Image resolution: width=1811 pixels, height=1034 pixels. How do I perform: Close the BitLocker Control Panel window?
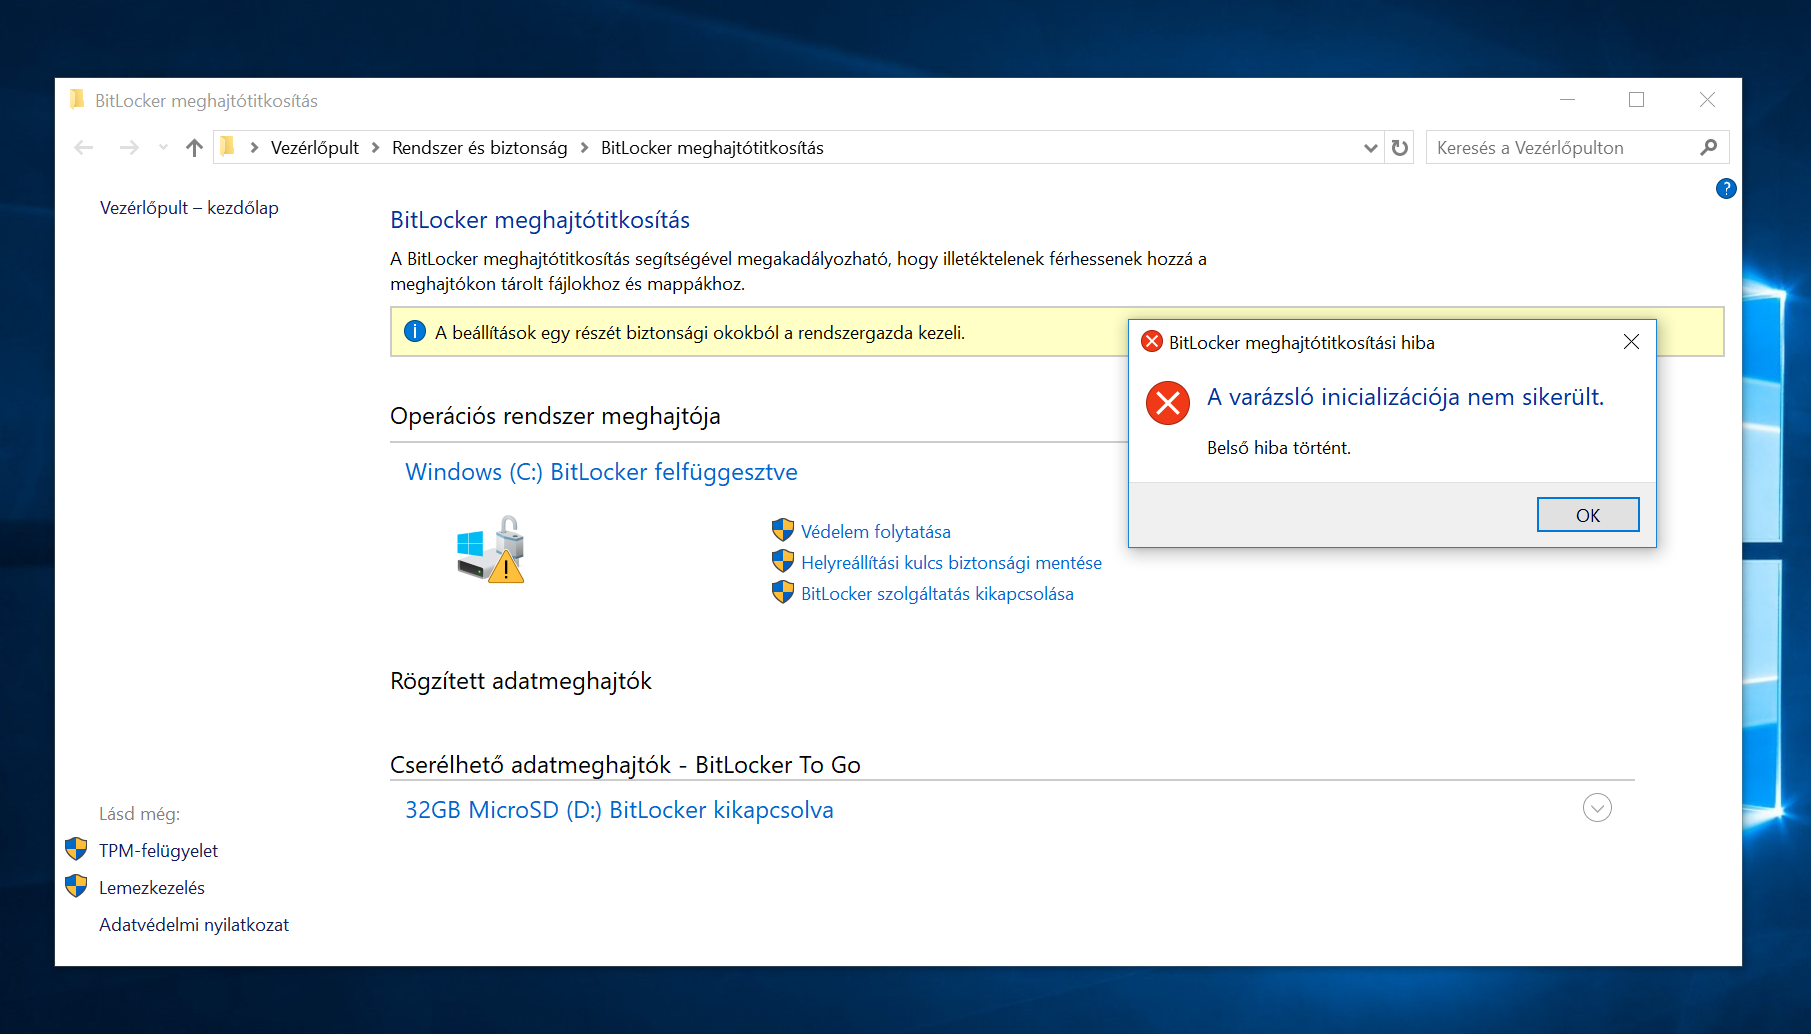(1707, 100)
